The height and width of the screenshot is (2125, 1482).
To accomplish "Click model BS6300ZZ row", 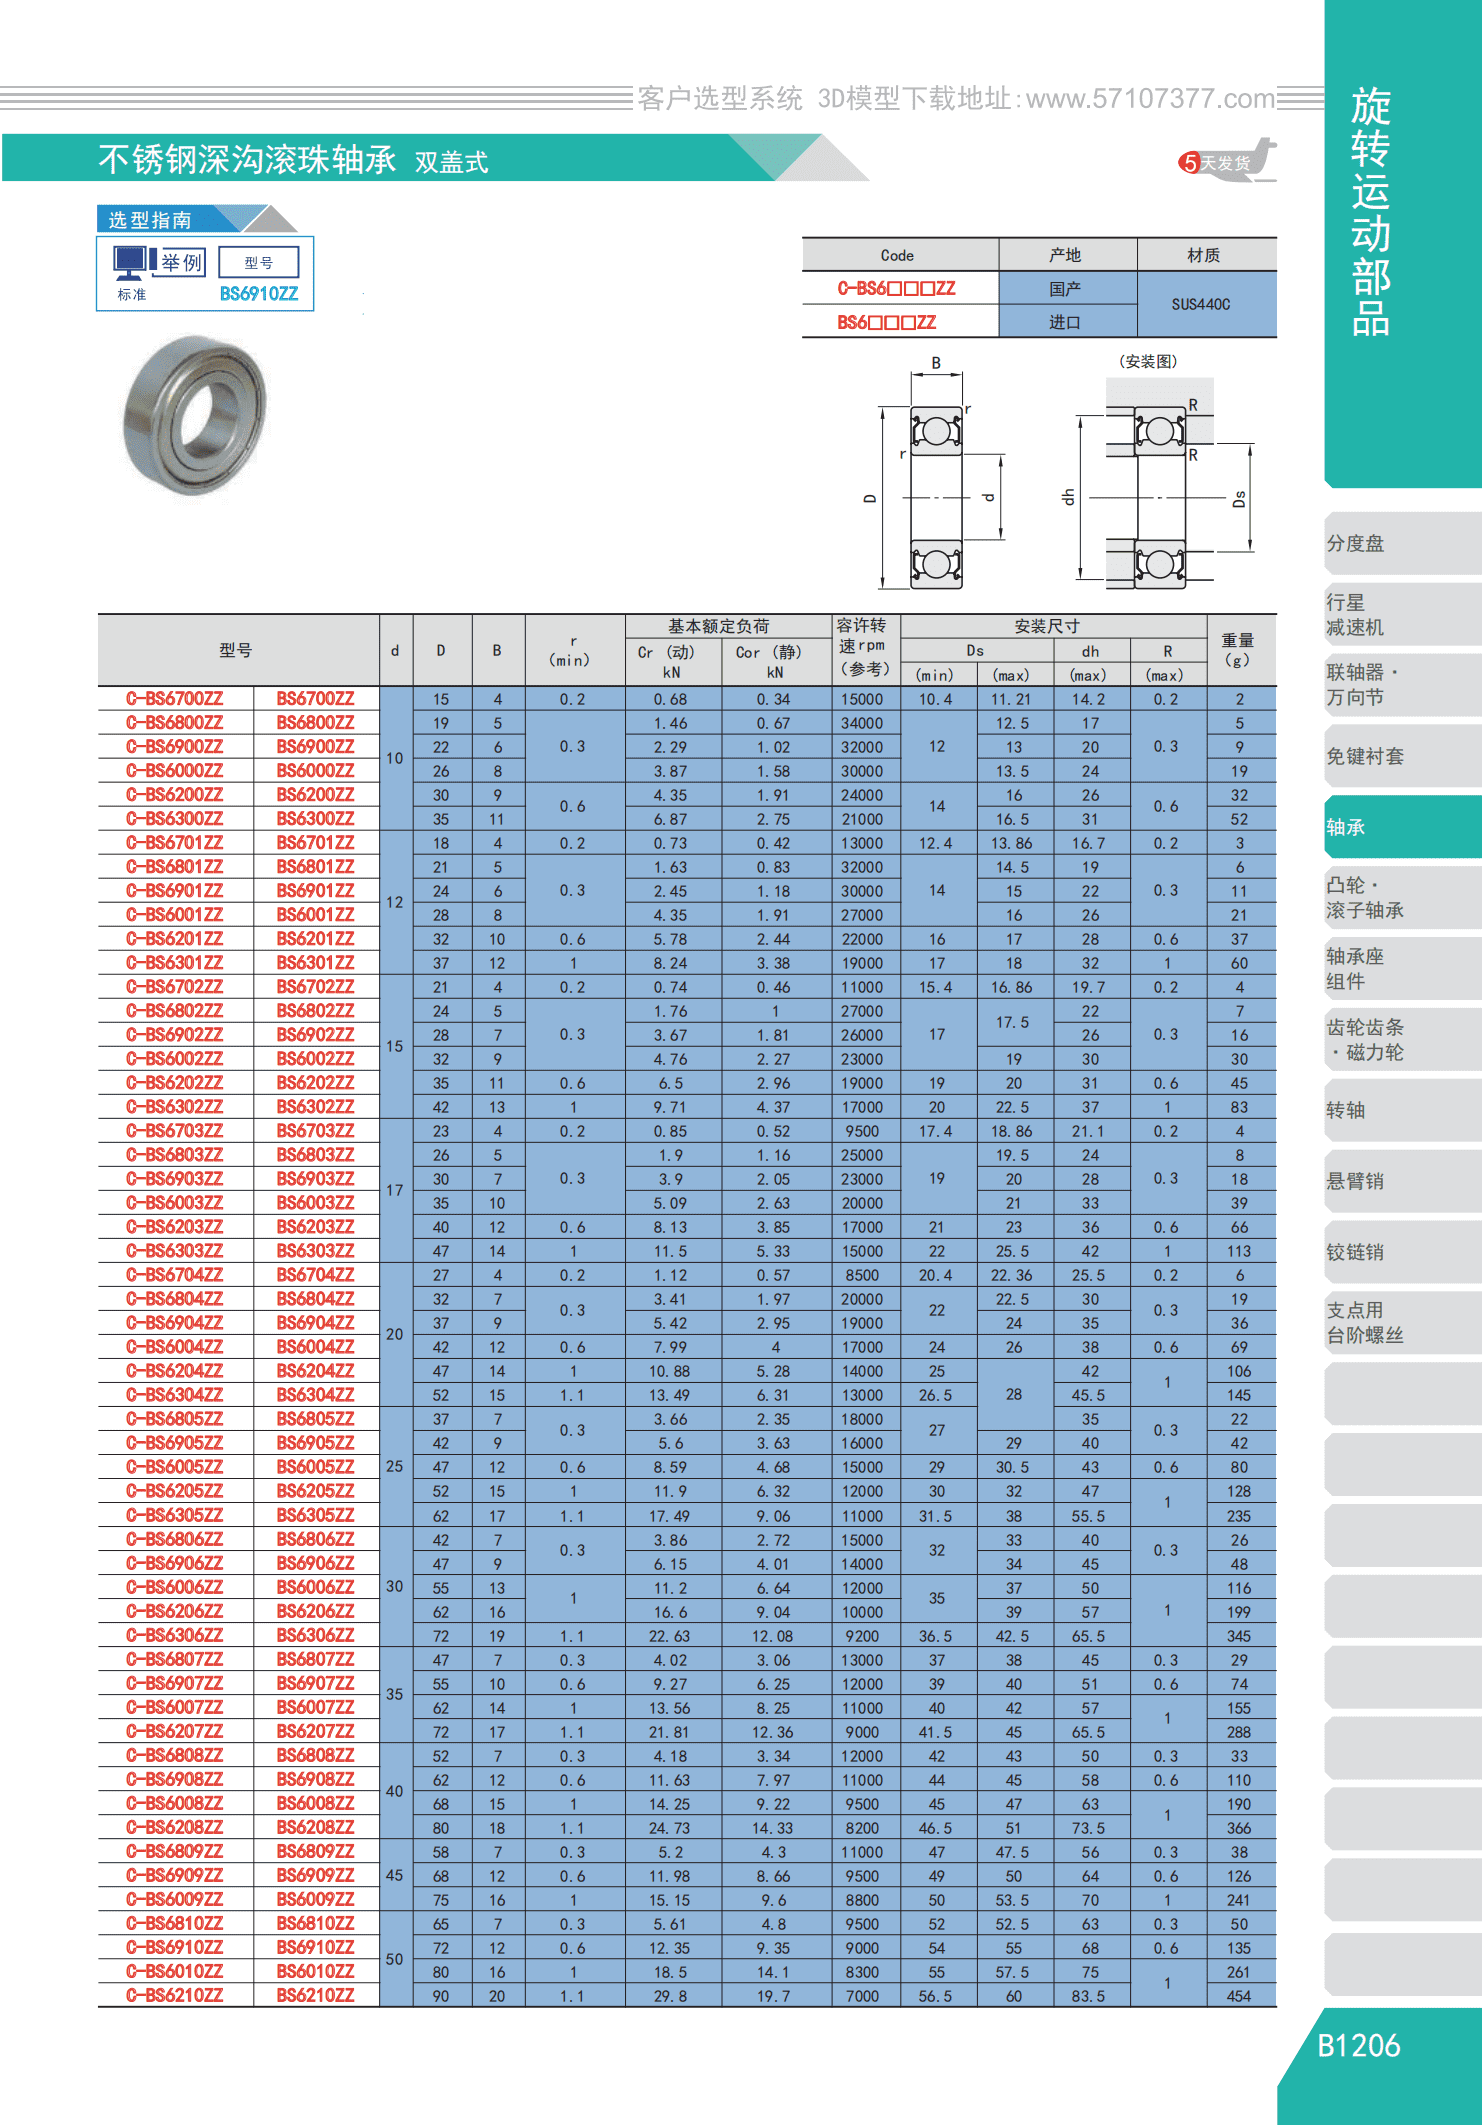I will (x=316, y=819).
